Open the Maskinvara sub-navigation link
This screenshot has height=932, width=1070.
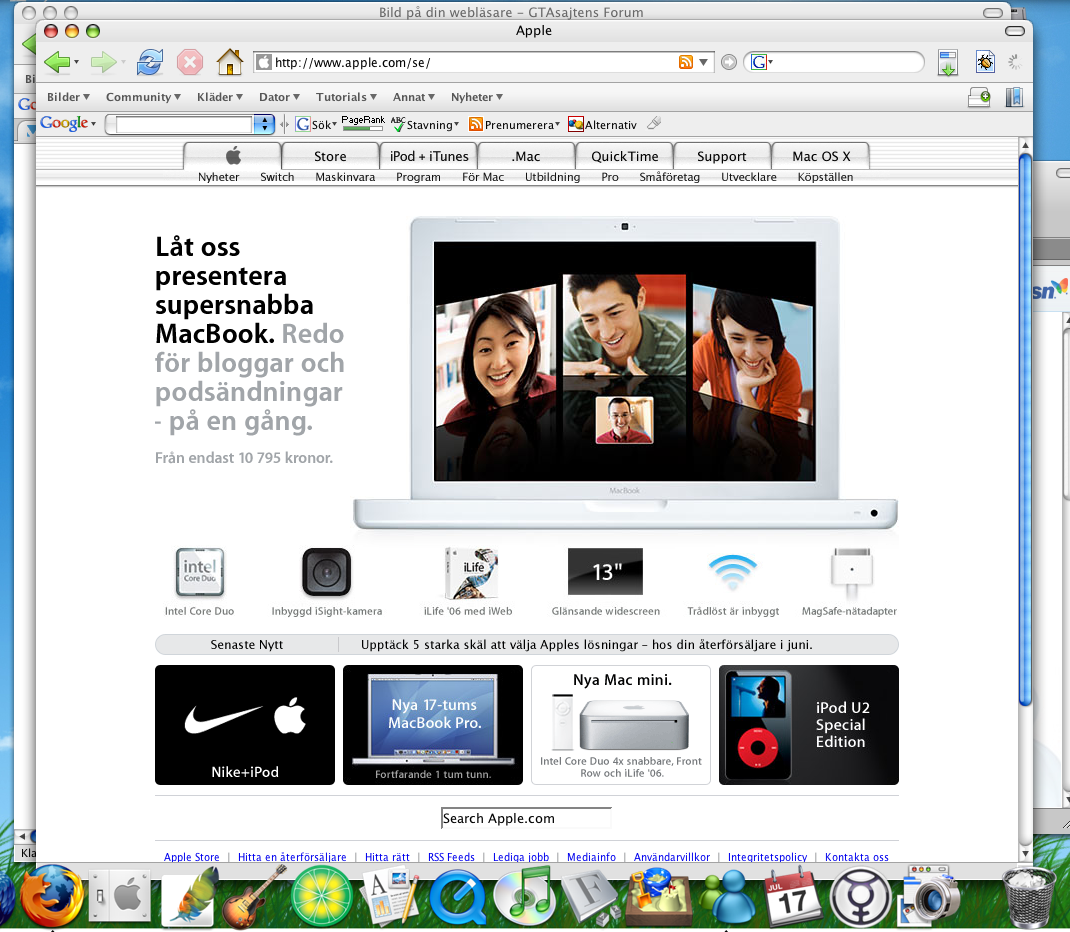coord(345,177)
